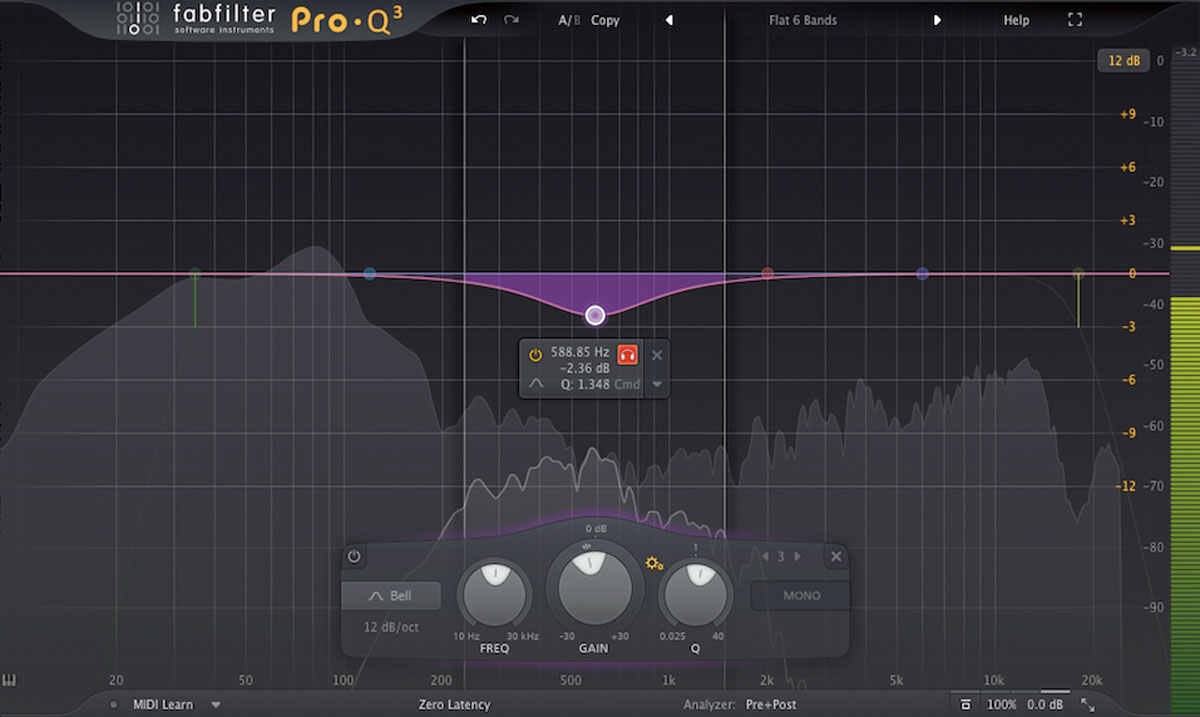
Task: Select previous band with left arrow near 3
Action: tap(765, 556)
